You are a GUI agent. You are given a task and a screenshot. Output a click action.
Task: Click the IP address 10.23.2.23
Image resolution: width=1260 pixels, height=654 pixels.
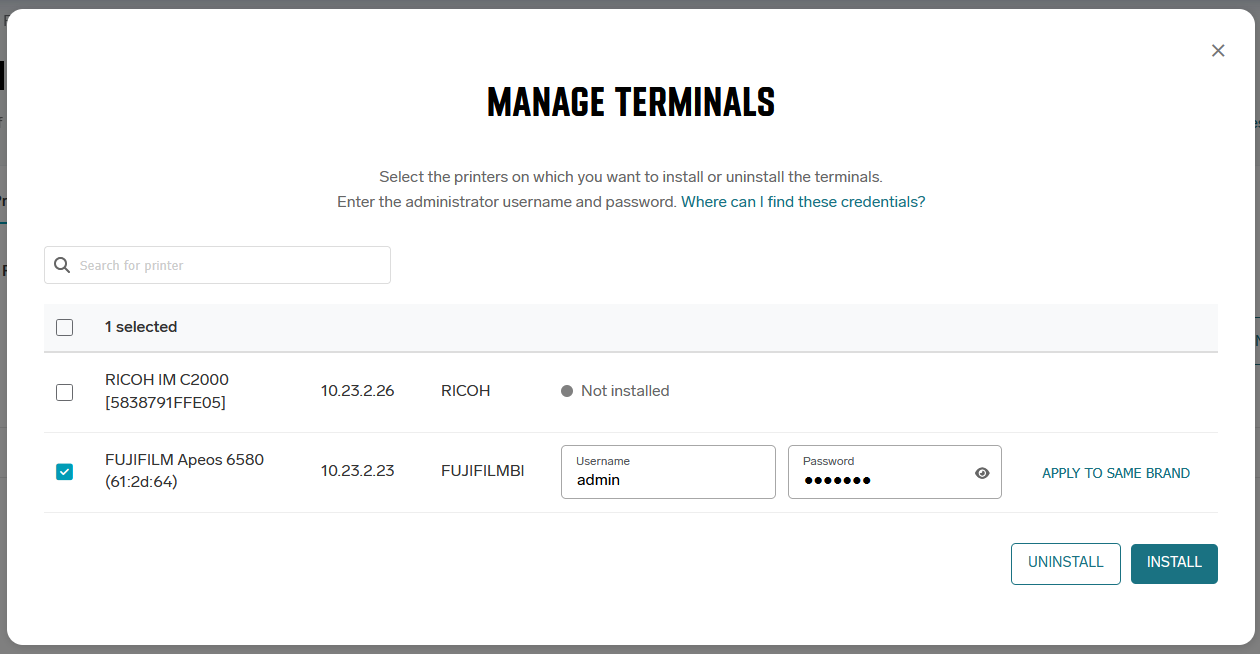357,471
